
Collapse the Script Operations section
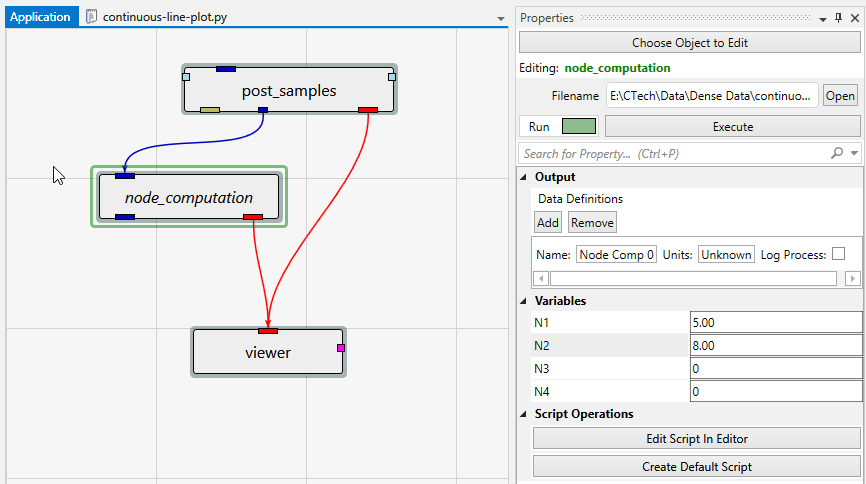pyautogui.click(x=525, y=414)
